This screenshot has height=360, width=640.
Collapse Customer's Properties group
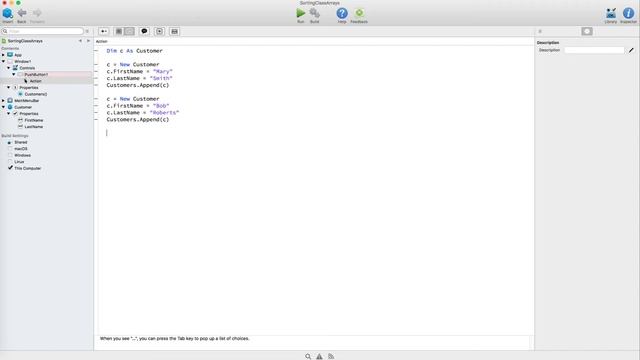point(9,113)
